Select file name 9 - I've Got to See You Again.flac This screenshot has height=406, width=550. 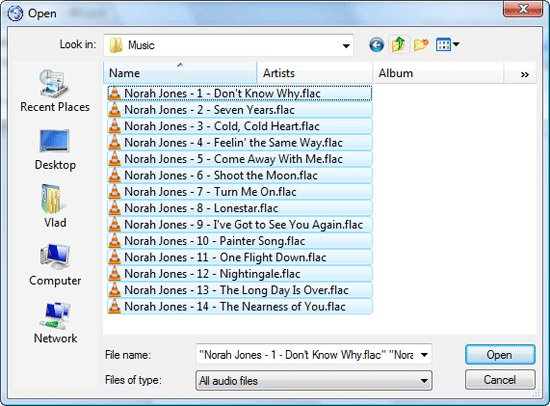click(244, 225)
